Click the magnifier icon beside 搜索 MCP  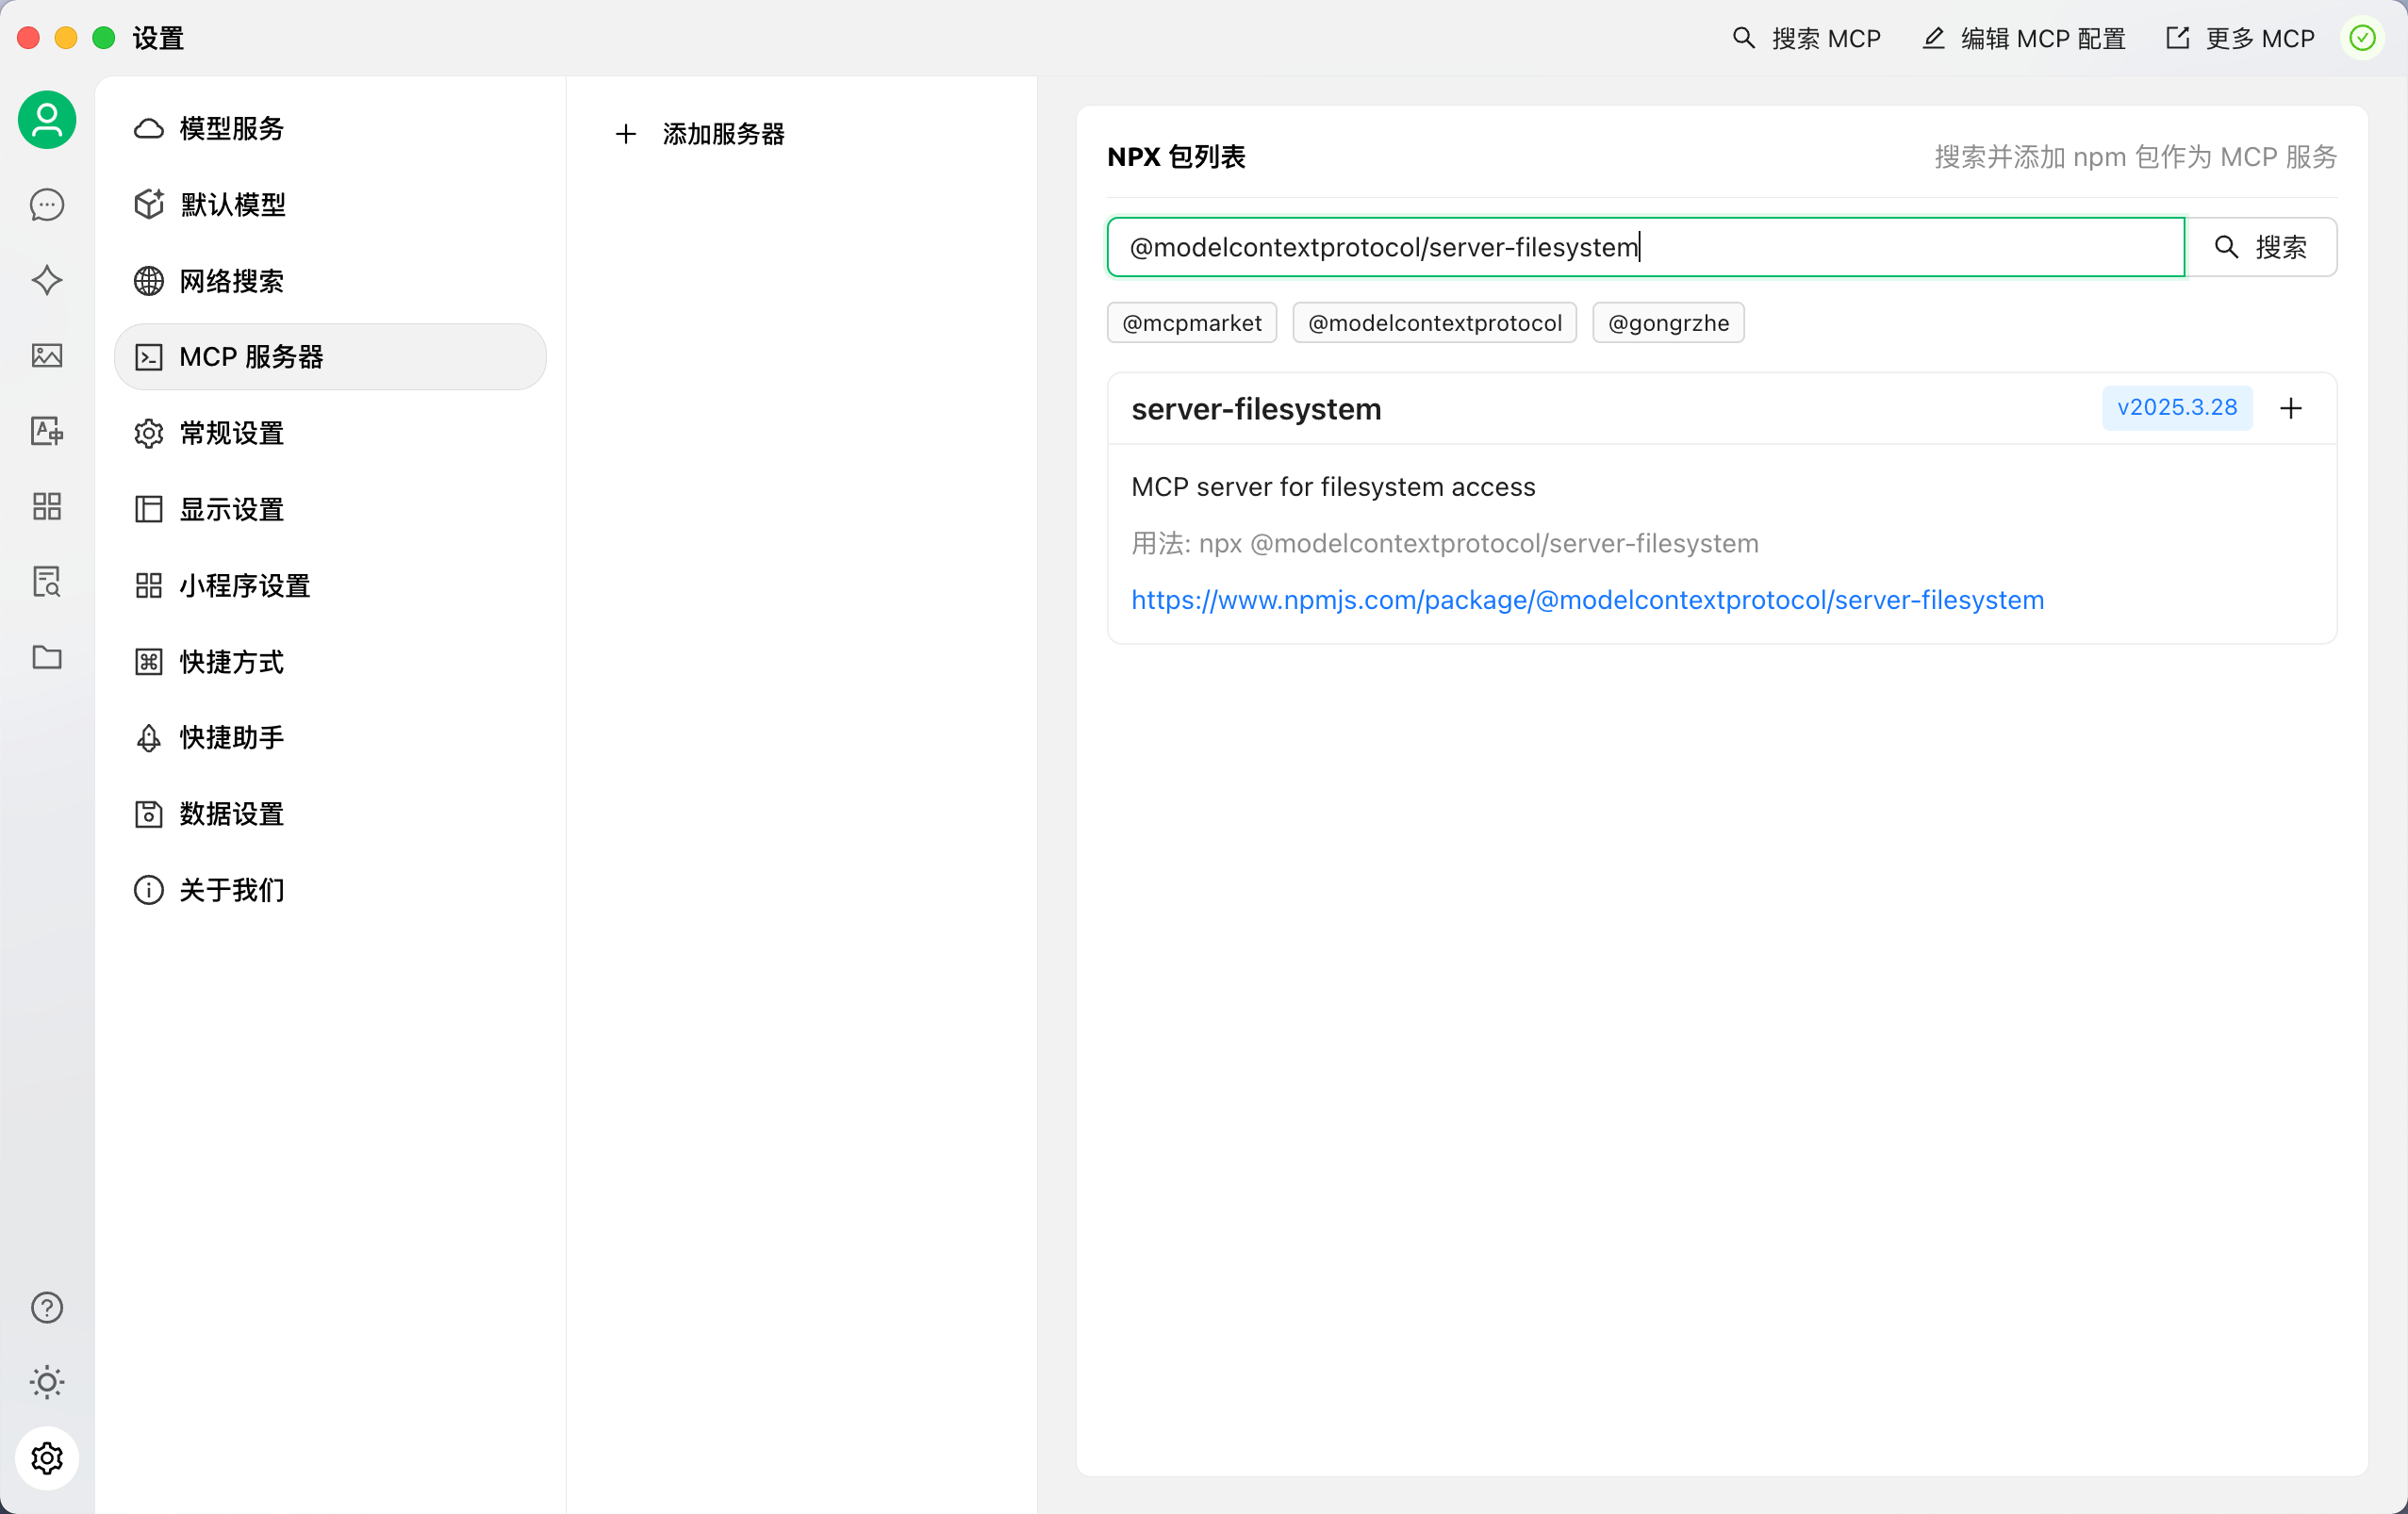pyautogui.click(x=1744, y=38)
